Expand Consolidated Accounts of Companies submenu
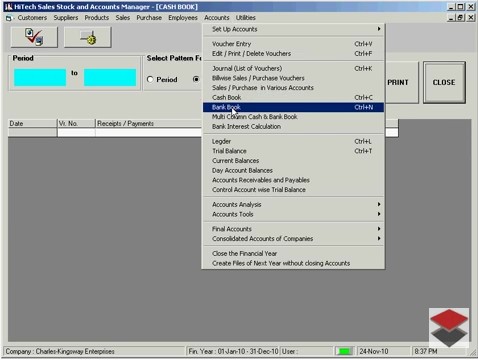 point(293,239)
